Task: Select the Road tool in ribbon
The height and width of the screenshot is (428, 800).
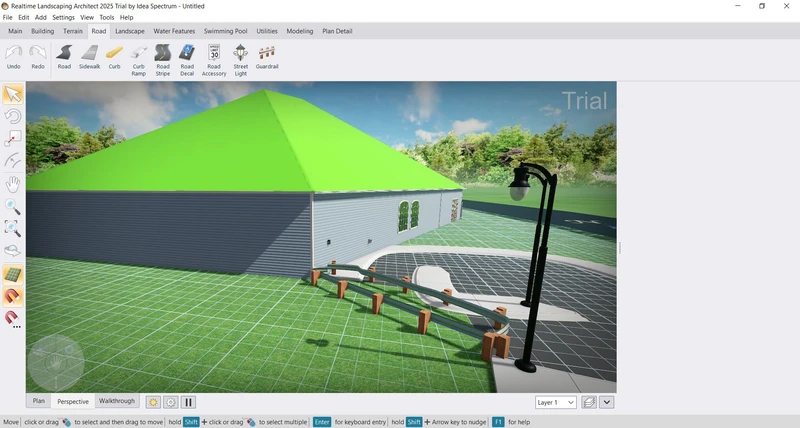Action: (64, 57)
